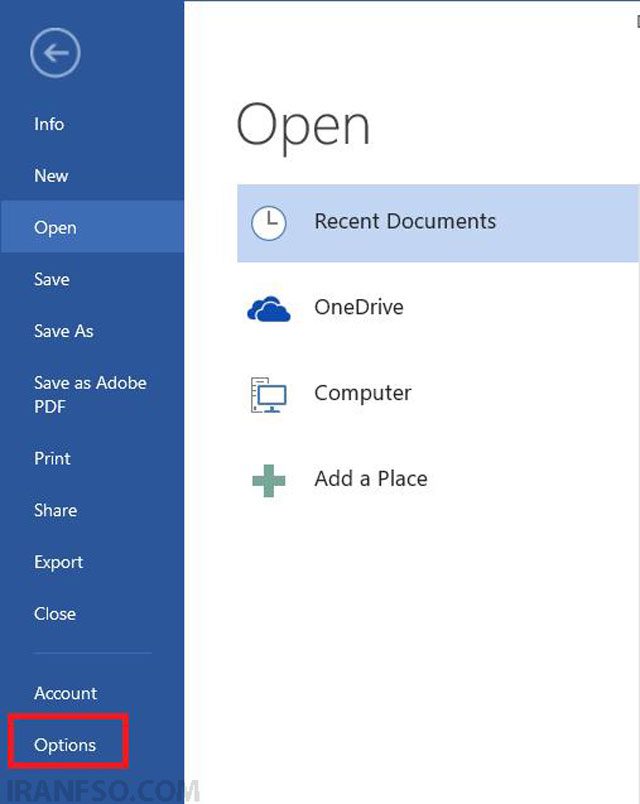Click the OneDrive cloud icon

click(269, 309)
